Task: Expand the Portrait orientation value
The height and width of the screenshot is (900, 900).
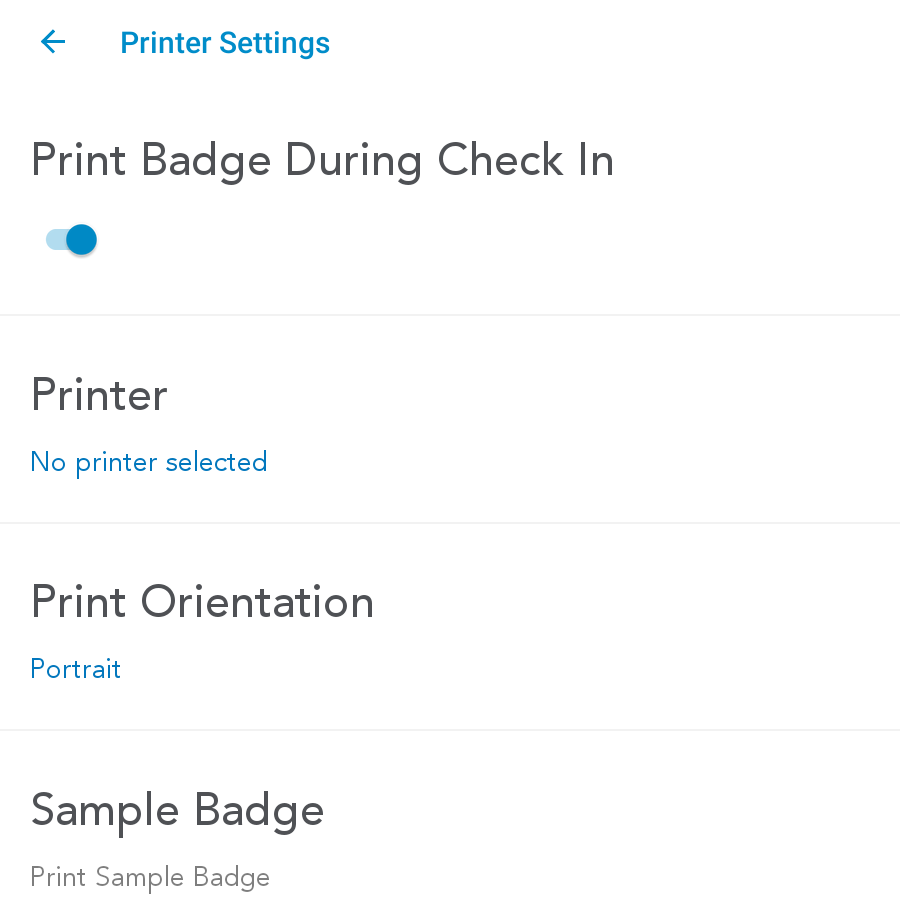Action: coord(76,669)
